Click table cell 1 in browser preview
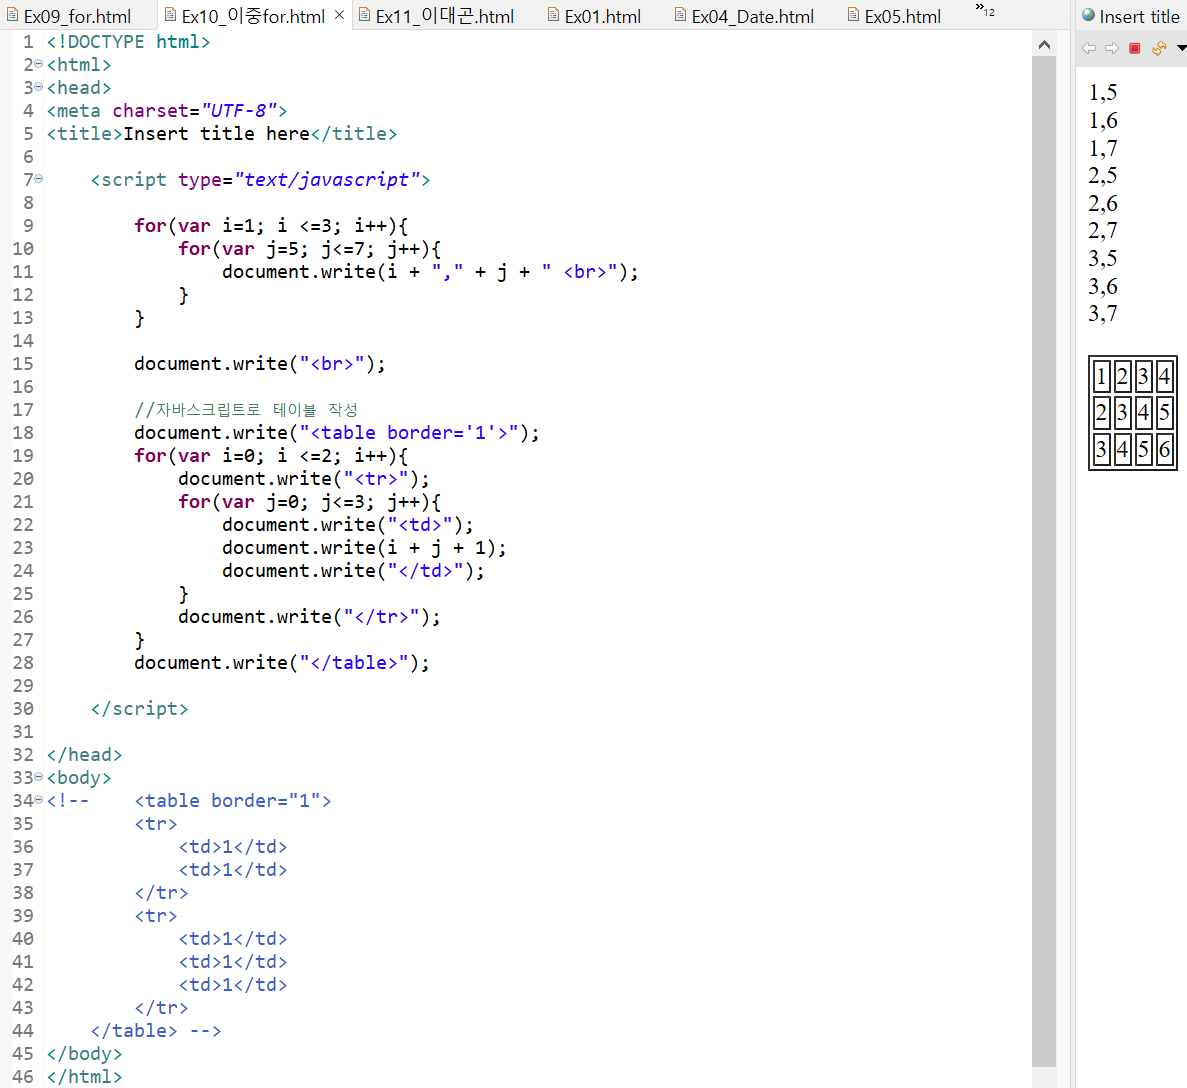 pos(1101,376)
